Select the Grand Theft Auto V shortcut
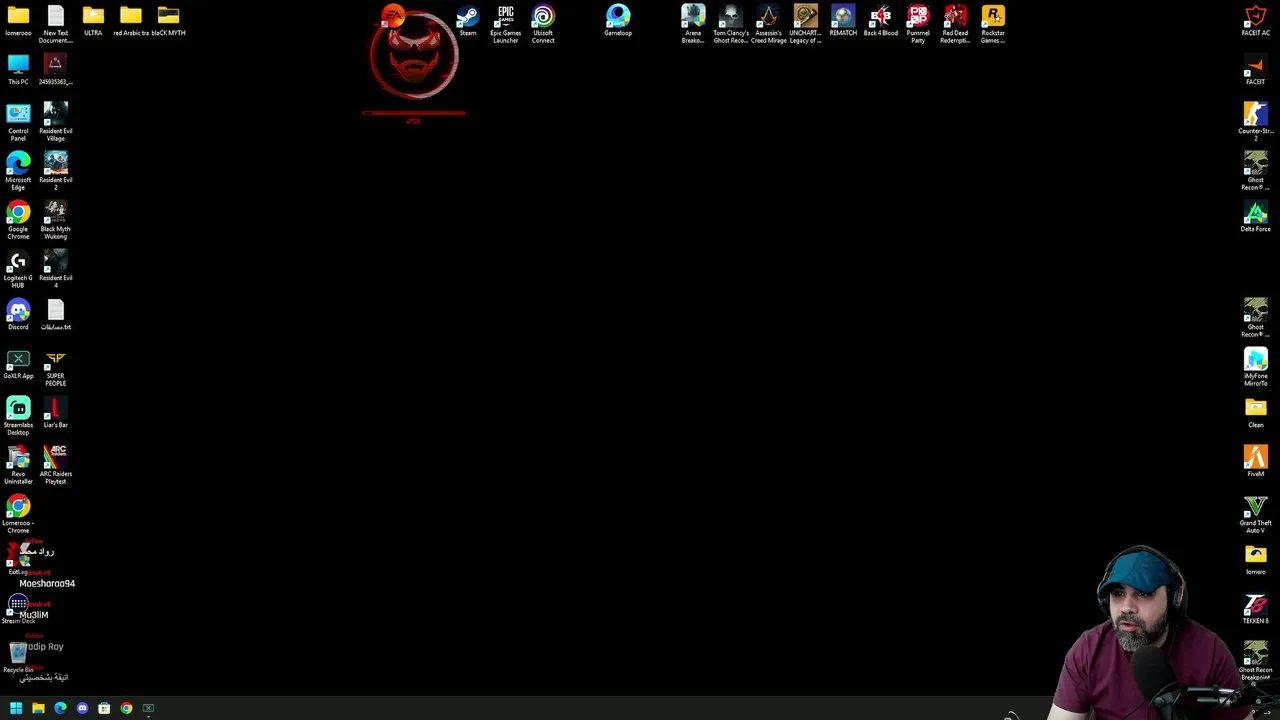Image resolution: width=1280 pixels, height=720 pixels. click(x=1256, y=515)
